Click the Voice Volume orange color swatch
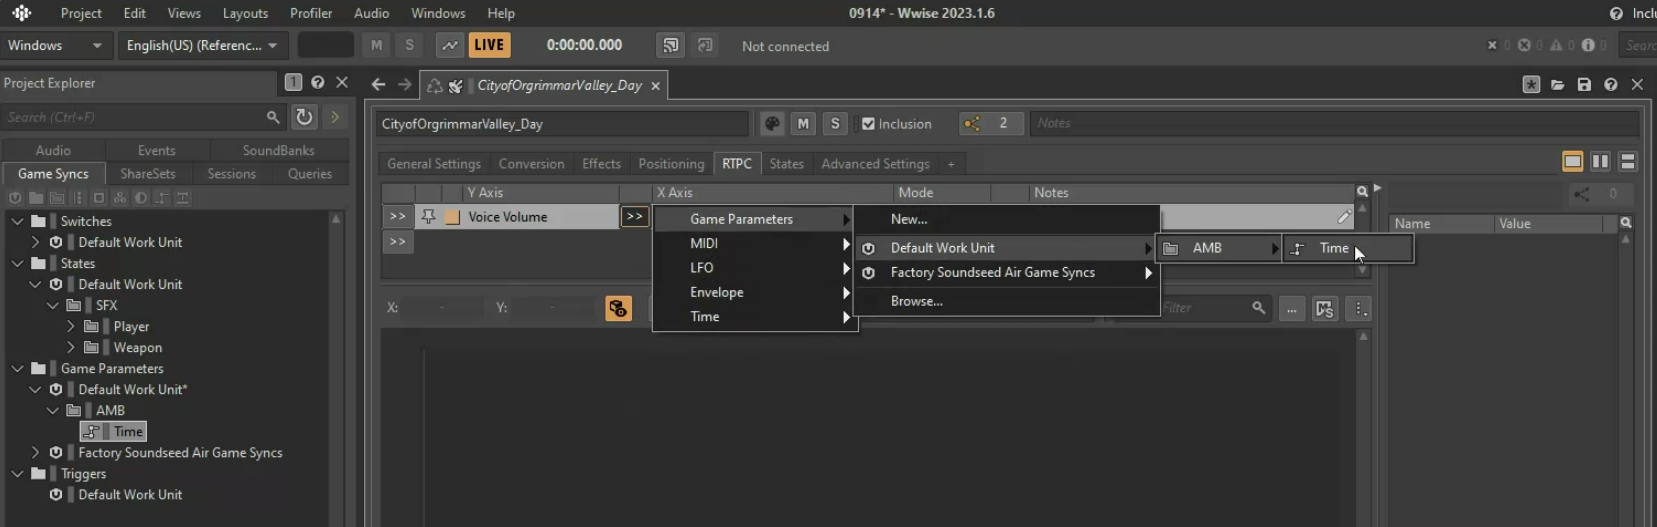 (x=452, y=217)
